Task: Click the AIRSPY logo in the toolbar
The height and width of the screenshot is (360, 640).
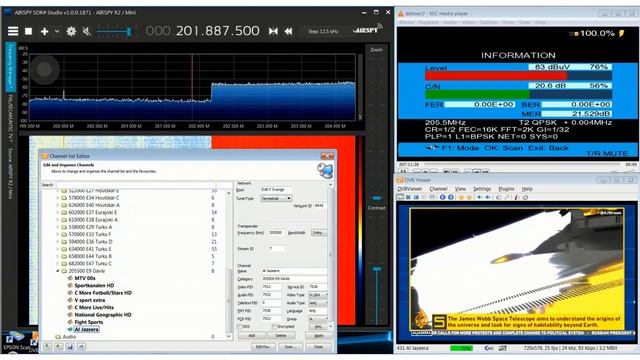Action: [368, 29]
